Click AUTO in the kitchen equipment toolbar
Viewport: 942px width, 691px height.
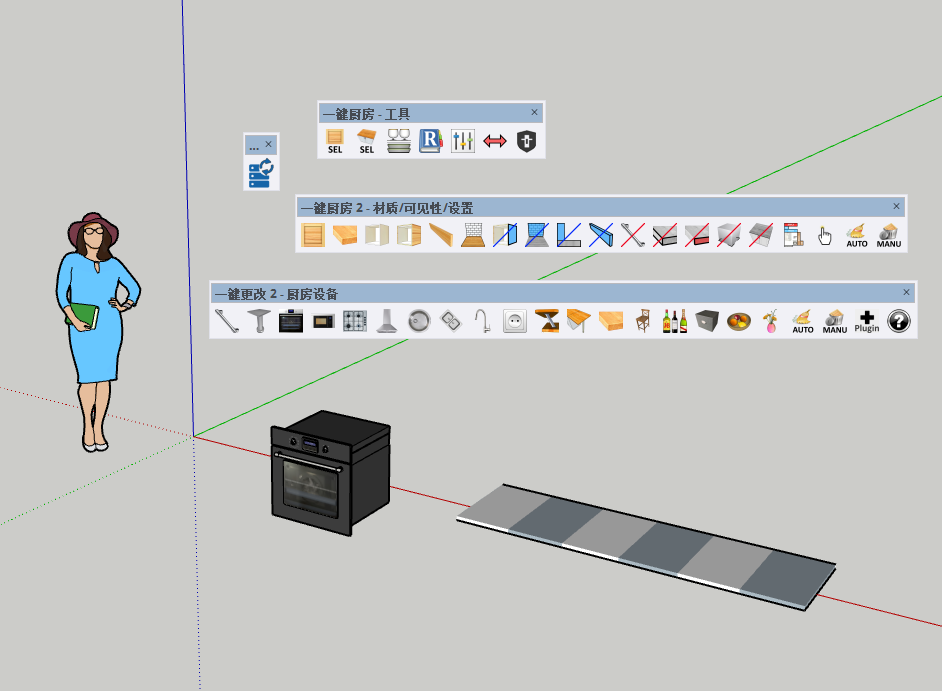click(803, 321)
